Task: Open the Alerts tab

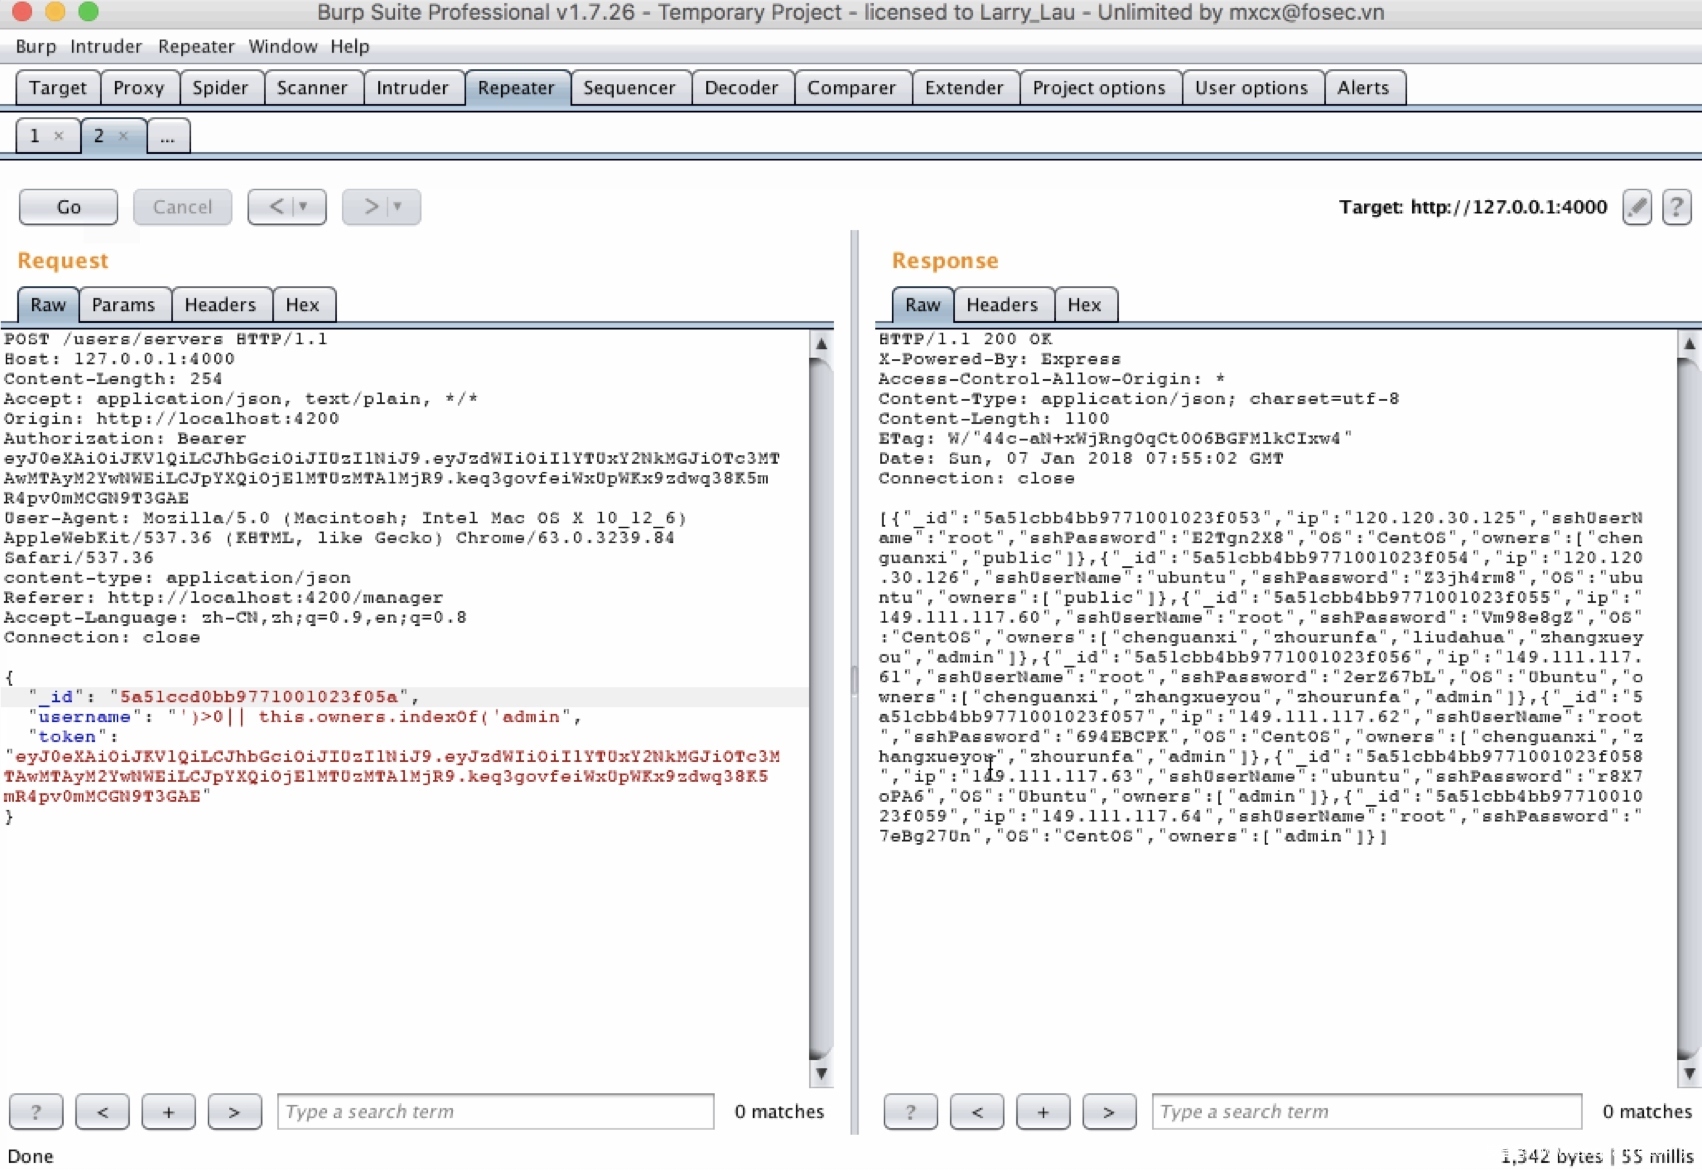Action: click(x=1363, y=88)
